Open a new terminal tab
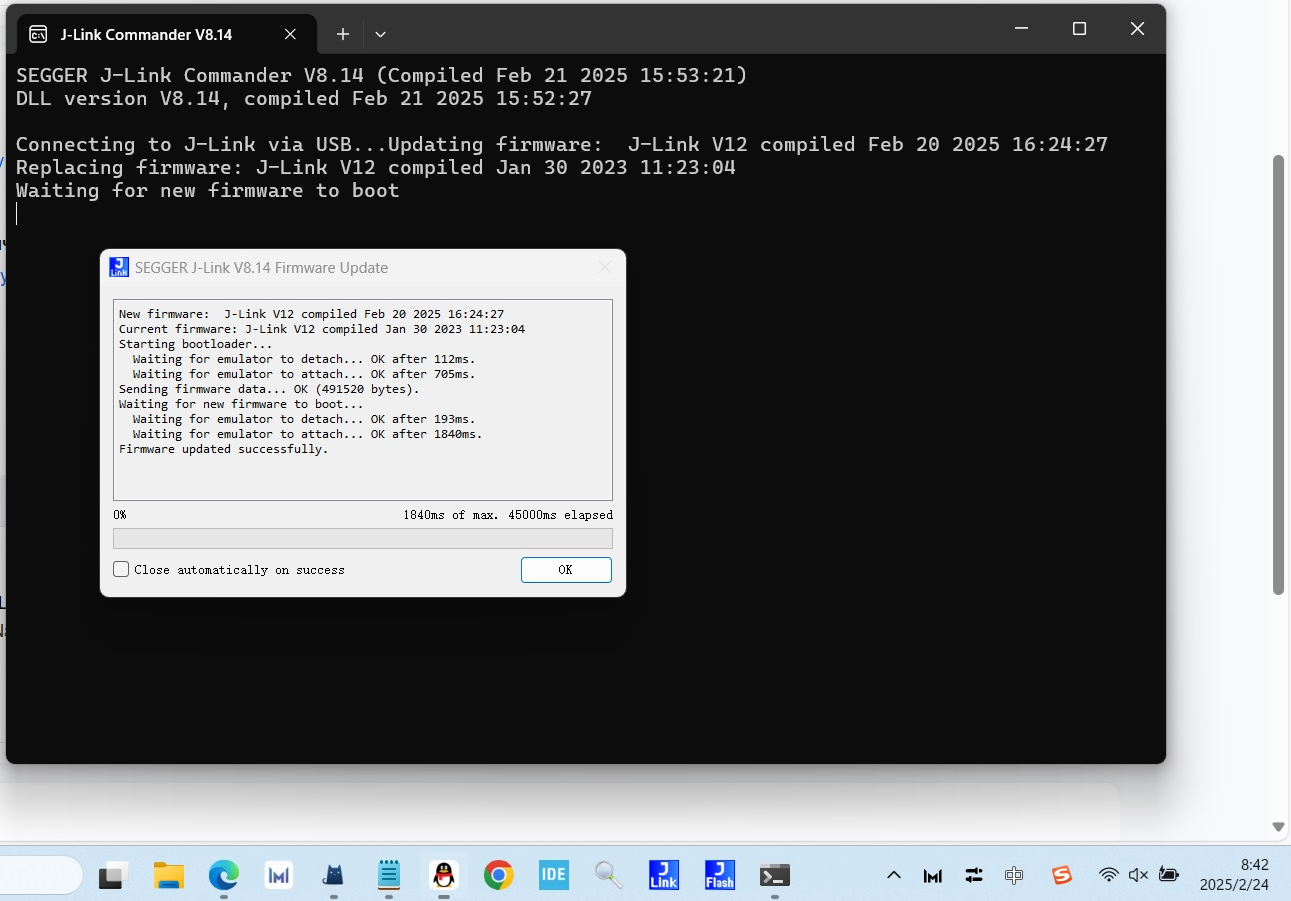Image resolution: width=1291 pixels, height=901 pixels. (342, 34)
